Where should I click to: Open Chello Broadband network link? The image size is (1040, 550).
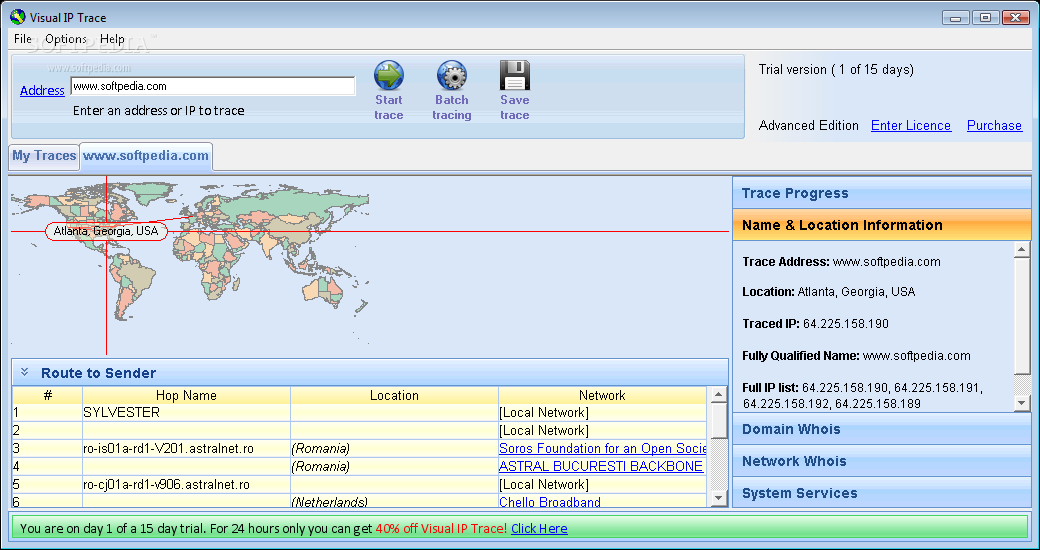click(550, 502)
